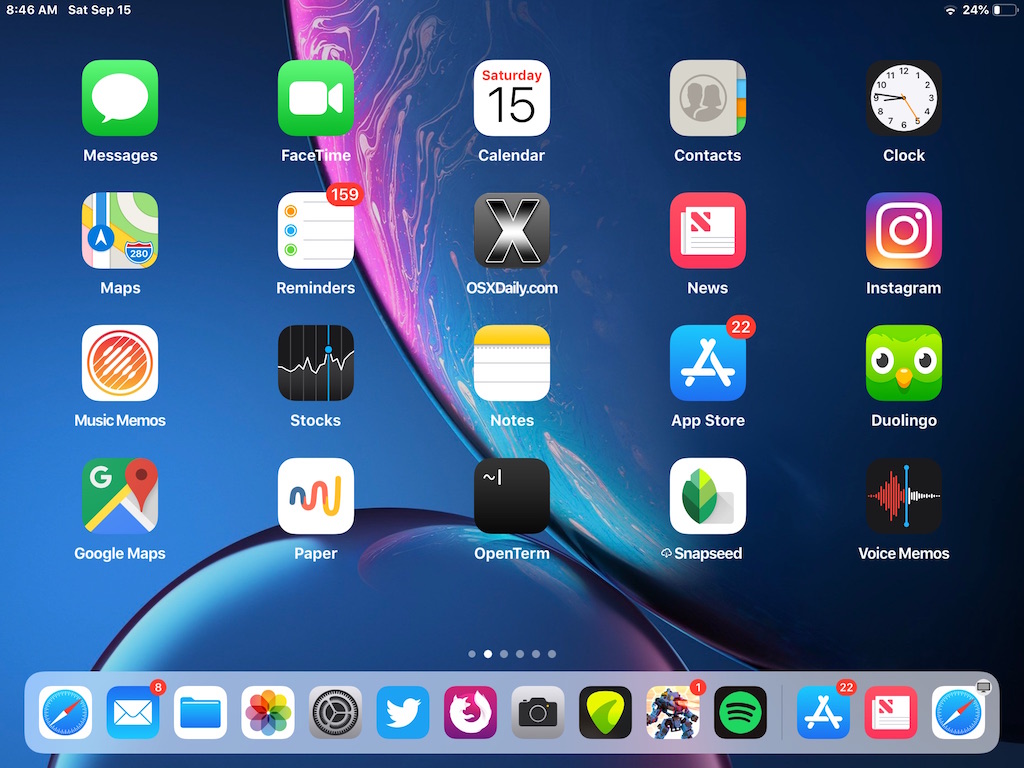Screen dimensions: 1024x768
Task: Open the Music Memos app
Action: [120, 363]
